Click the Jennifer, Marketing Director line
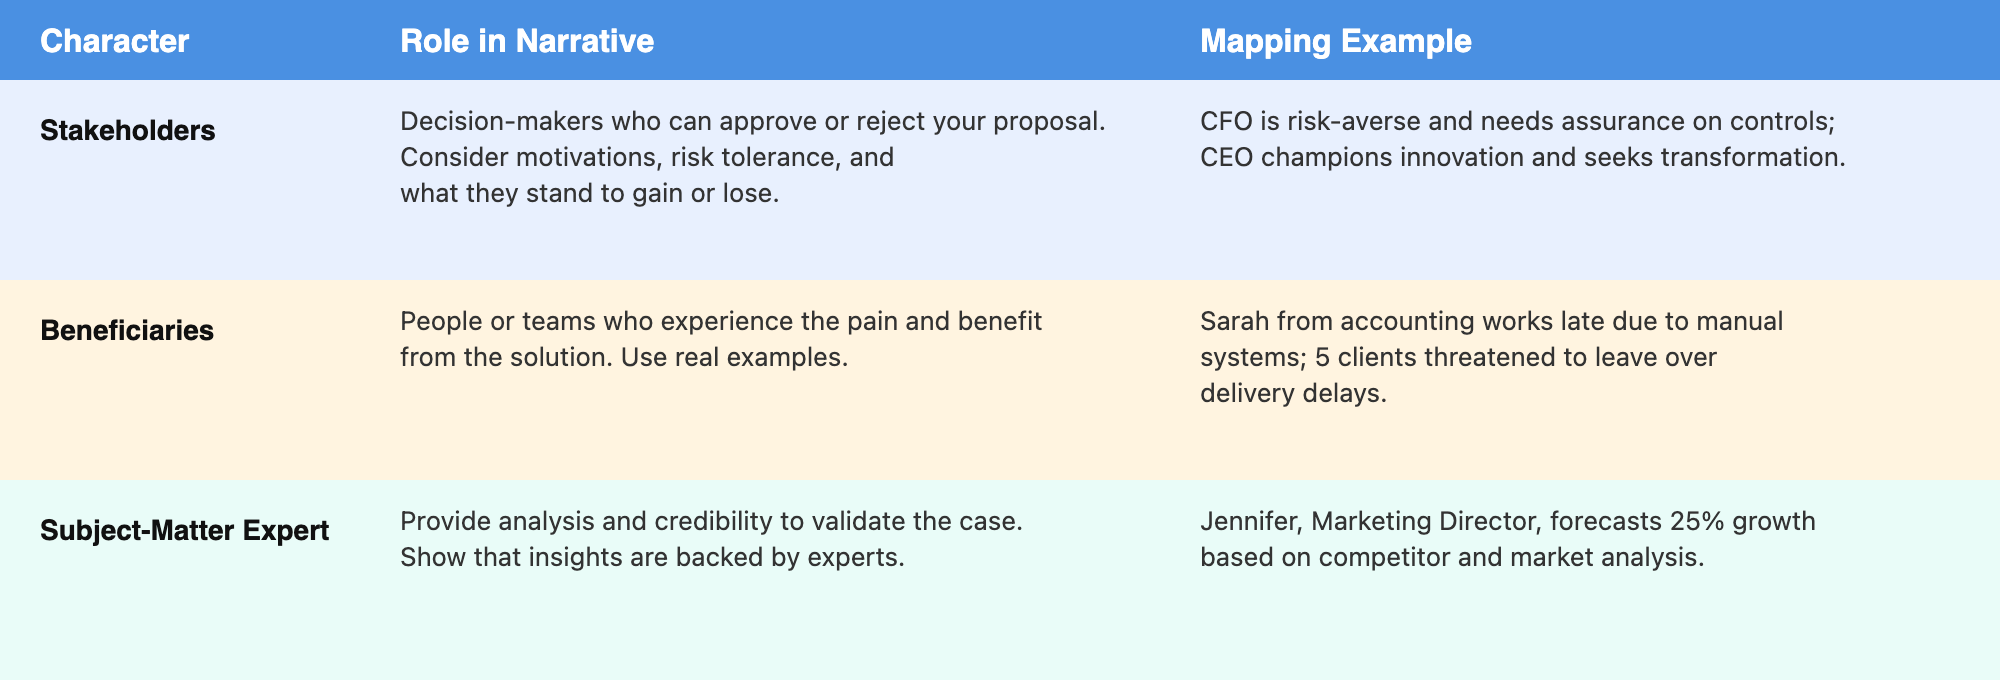The image size is (2000, 680). pos(1507,522)
